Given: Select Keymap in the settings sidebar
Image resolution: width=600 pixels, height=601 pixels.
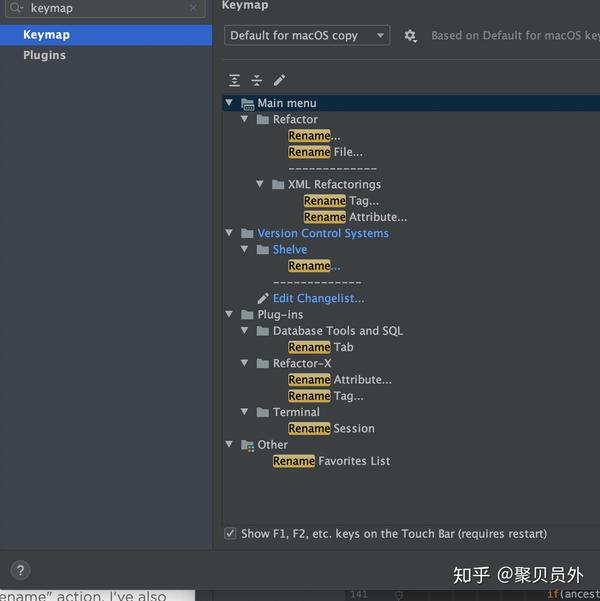Looking at the screenshot, I should (106, 35).
